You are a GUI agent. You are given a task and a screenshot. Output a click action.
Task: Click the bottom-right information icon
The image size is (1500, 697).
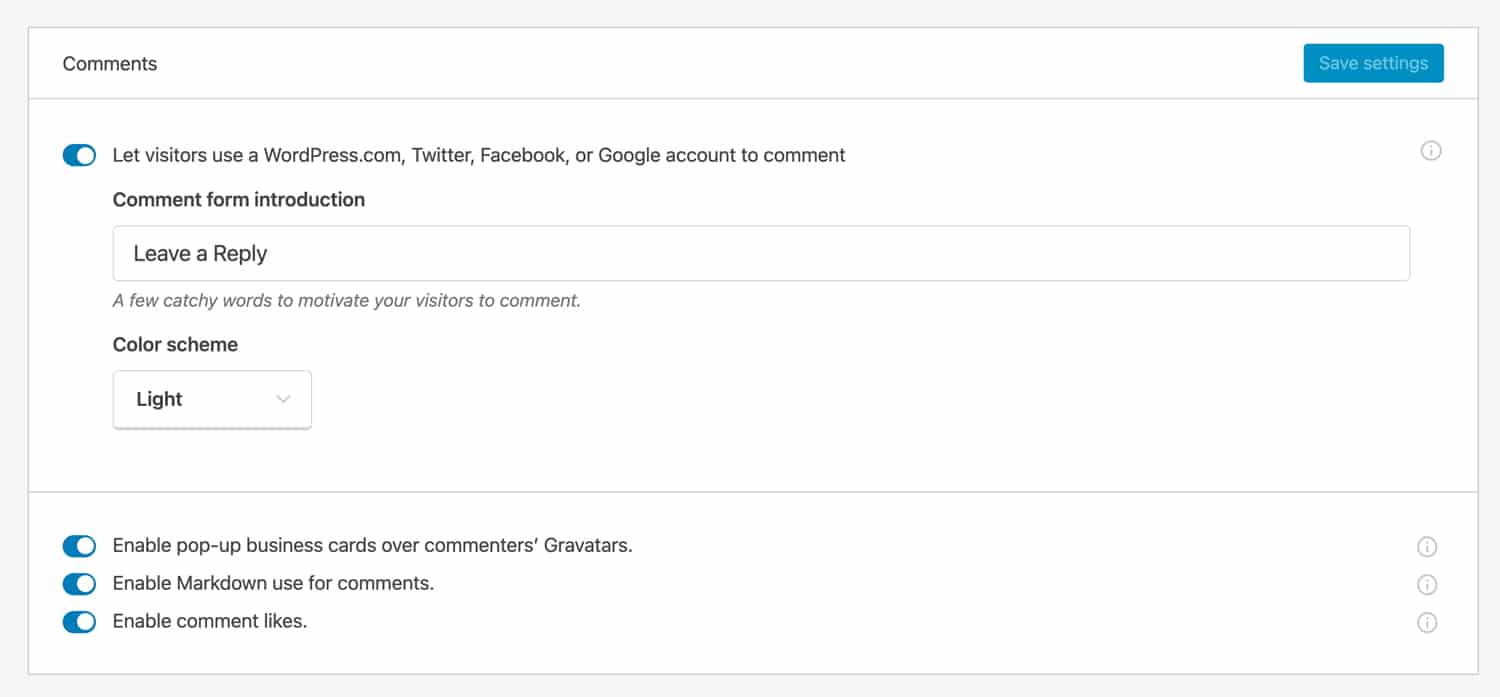(x=1427, y=622)
